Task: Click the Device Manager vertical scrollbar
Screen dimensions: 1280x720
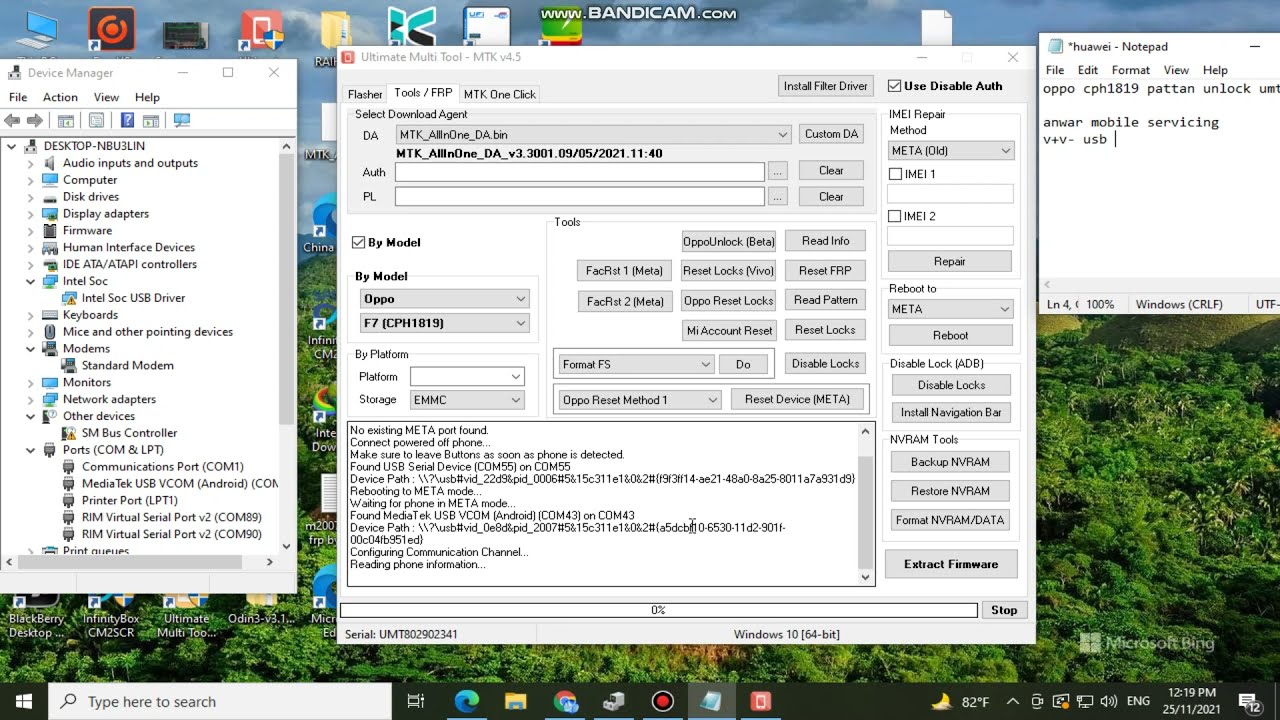Action: (287, 346)
